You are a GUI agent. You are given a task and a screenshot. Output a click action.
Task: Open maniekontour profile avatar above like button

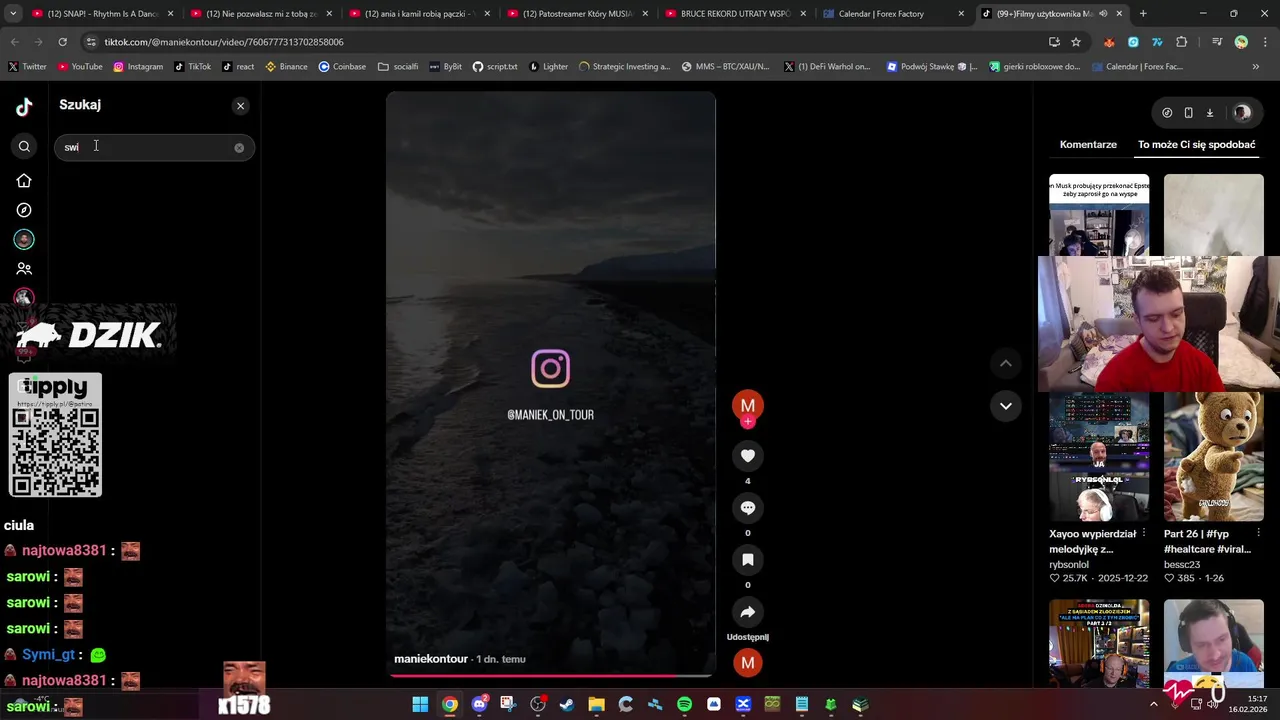pos(747,405)
